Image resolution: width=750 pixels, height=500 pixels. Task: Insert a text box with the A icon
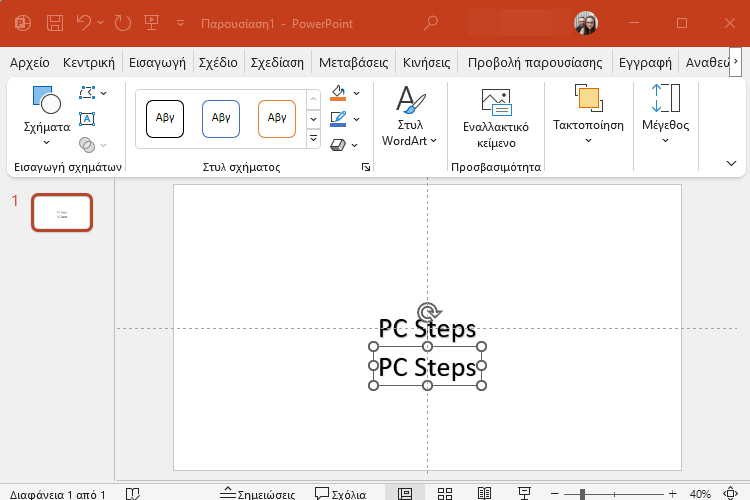pos(87,119)
